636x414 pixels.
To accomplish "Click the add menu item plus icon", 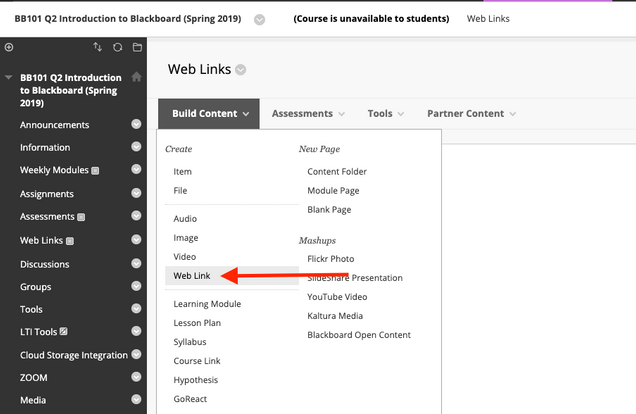I will point(9,47).
